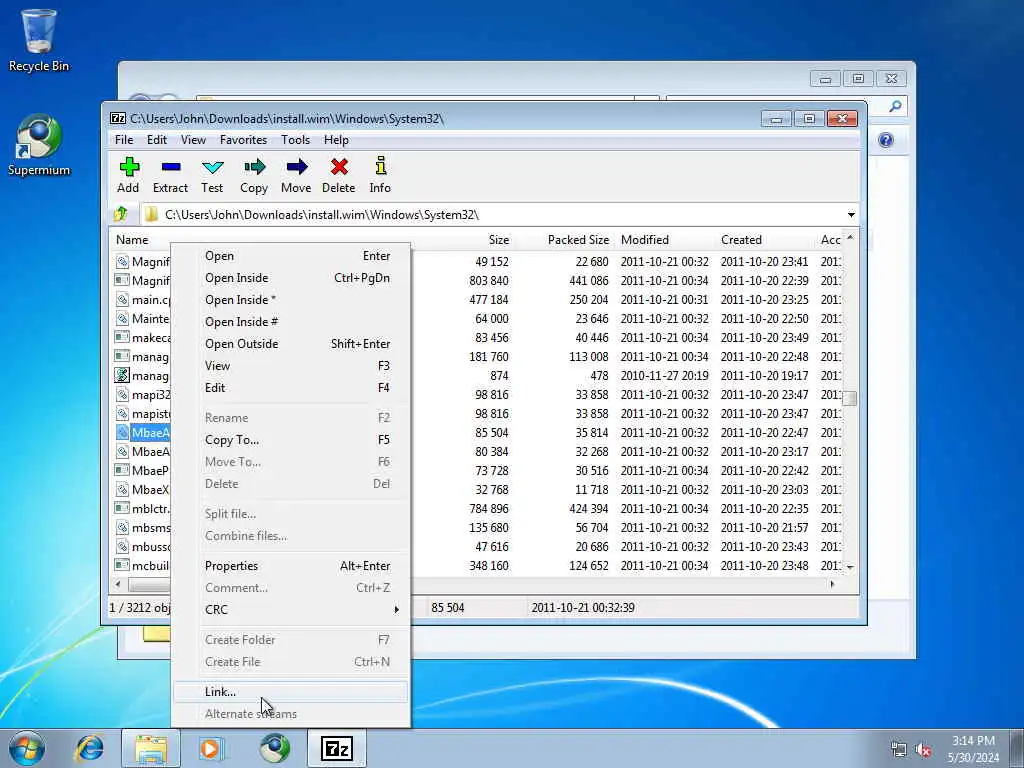Sort by Created column header

741,240
